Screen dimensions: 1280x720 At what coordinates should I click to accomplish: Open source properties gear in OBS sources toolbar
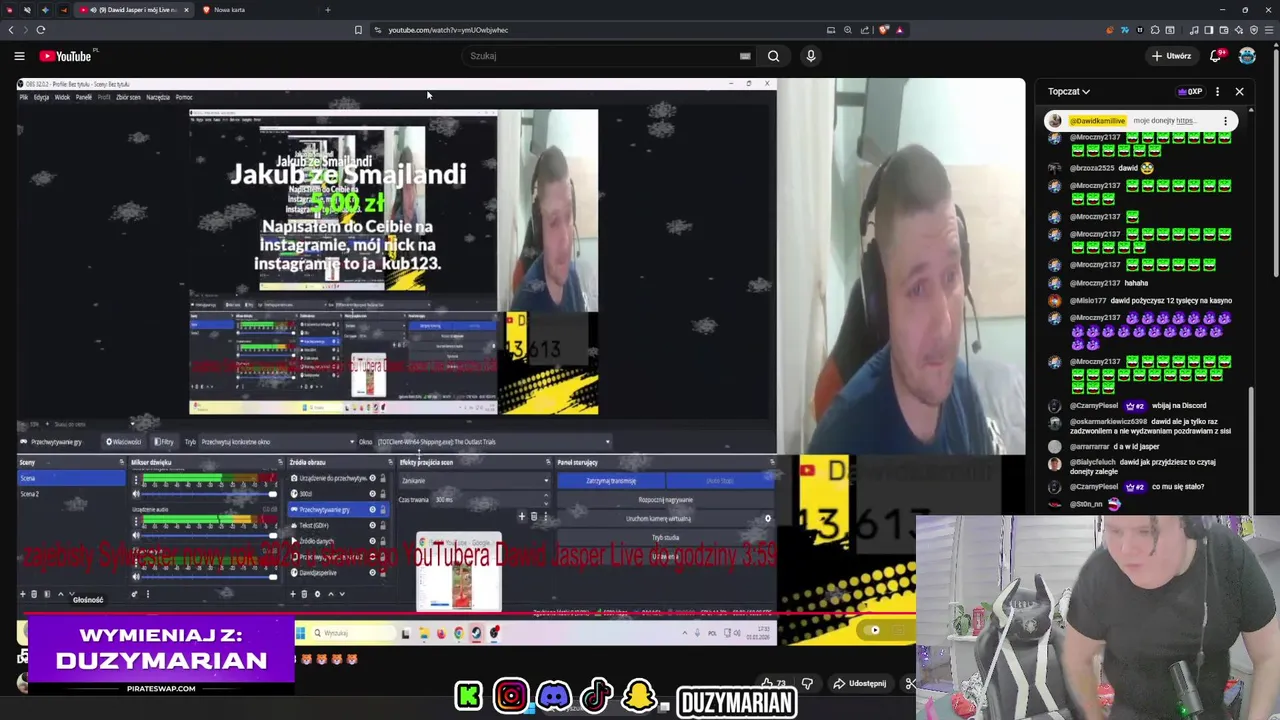click(318, 594)
